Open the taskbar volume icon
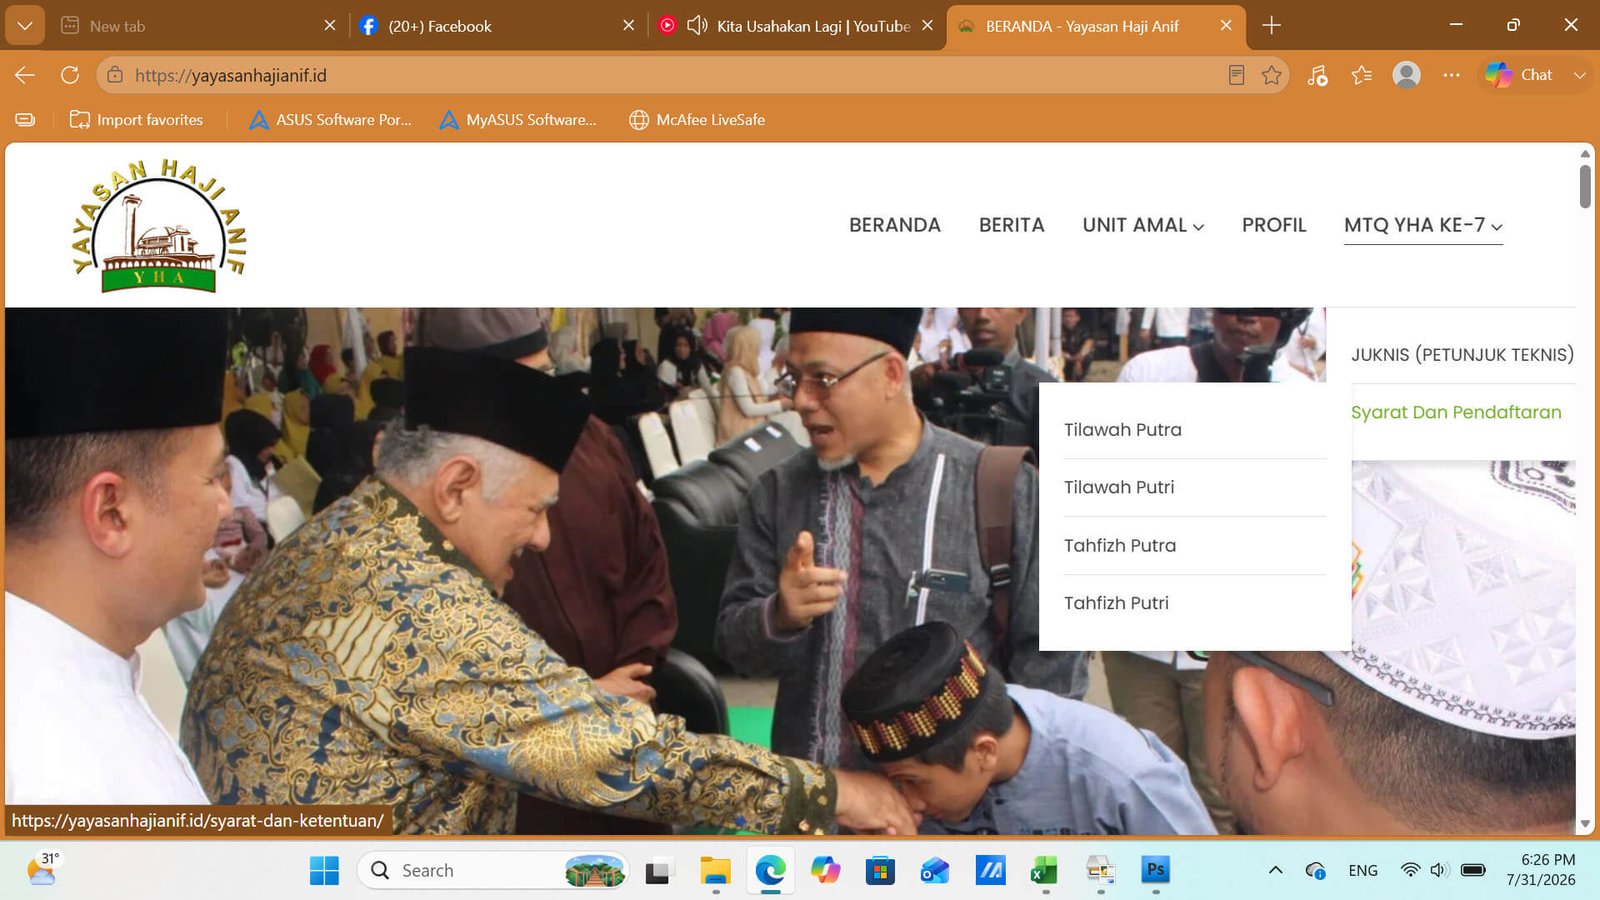 click(1439, 870)
